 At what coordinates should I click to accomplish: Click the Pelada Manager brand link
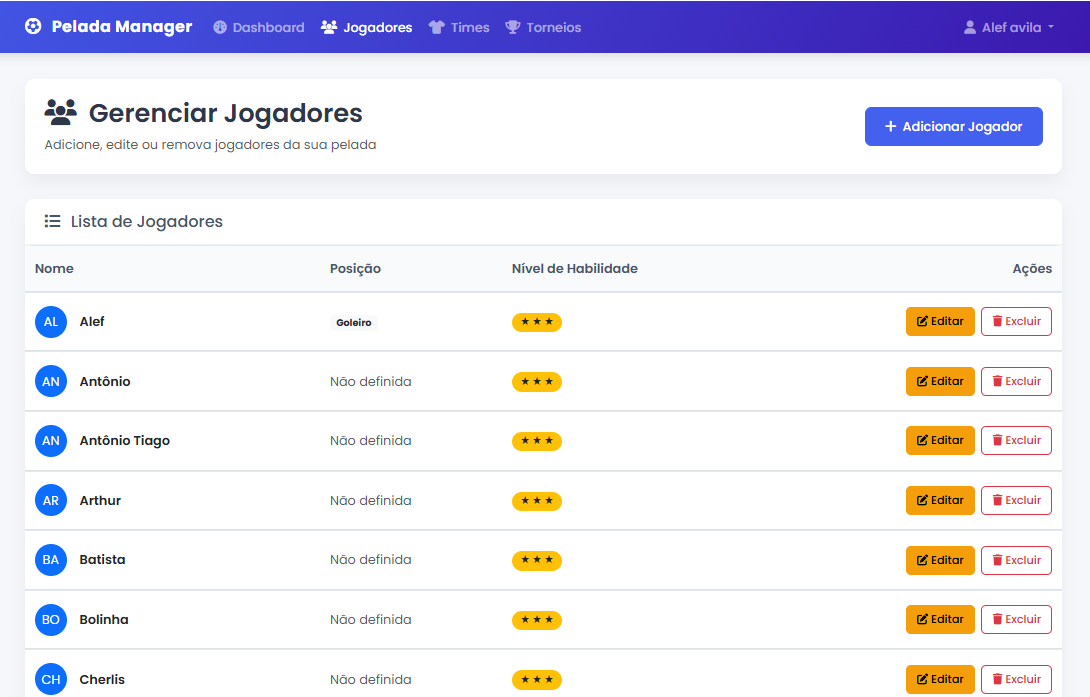click(x=121, y=27)
